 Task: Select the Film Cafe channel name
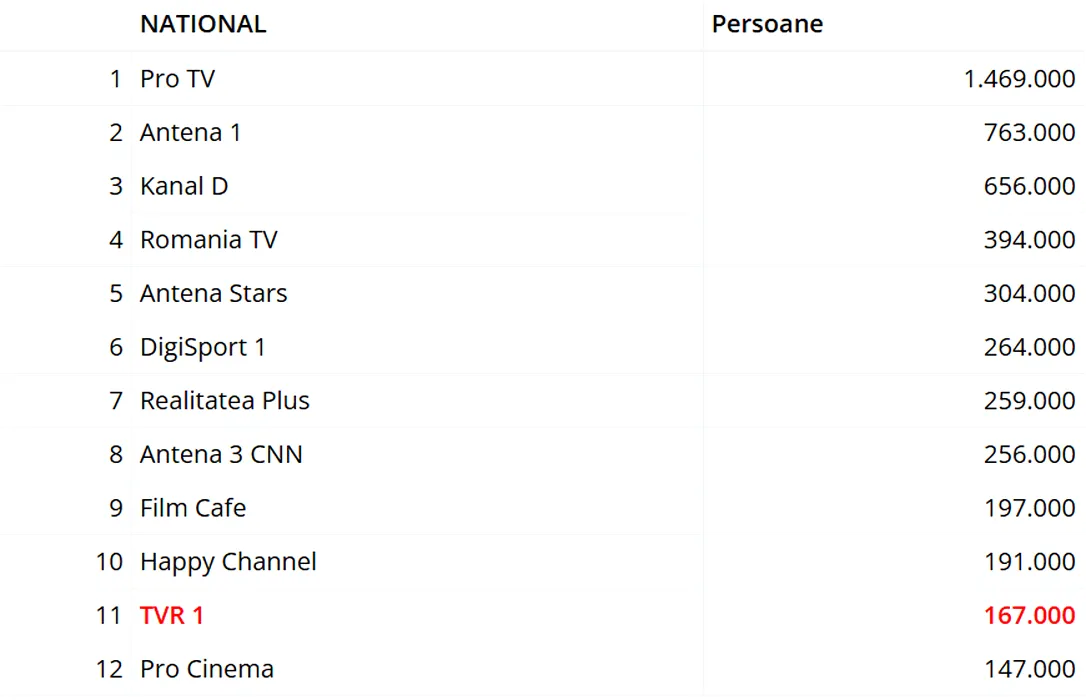(192, 508)
